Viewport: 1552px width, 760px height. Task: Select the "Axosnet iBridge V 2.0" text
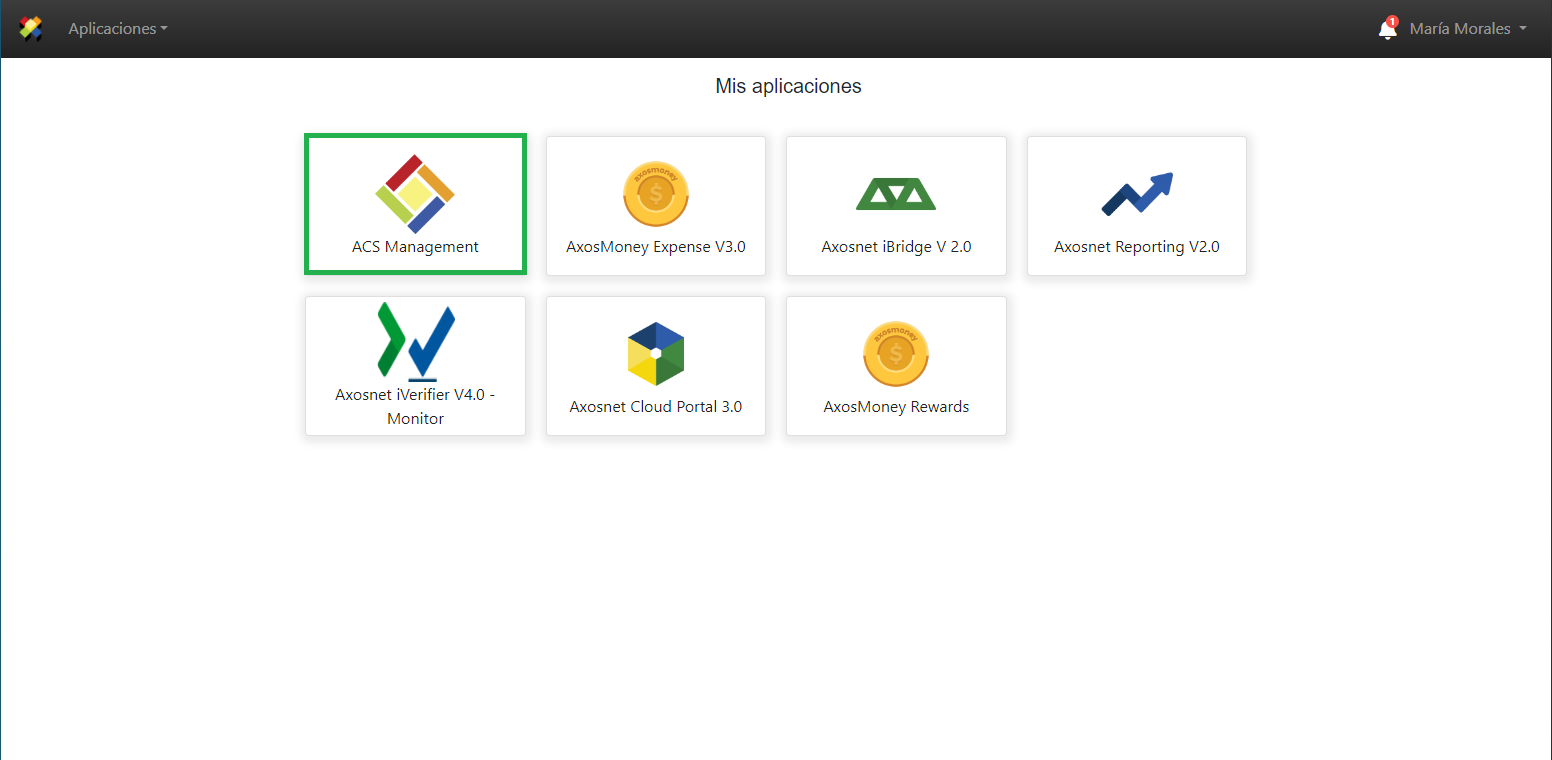point(896,247)
